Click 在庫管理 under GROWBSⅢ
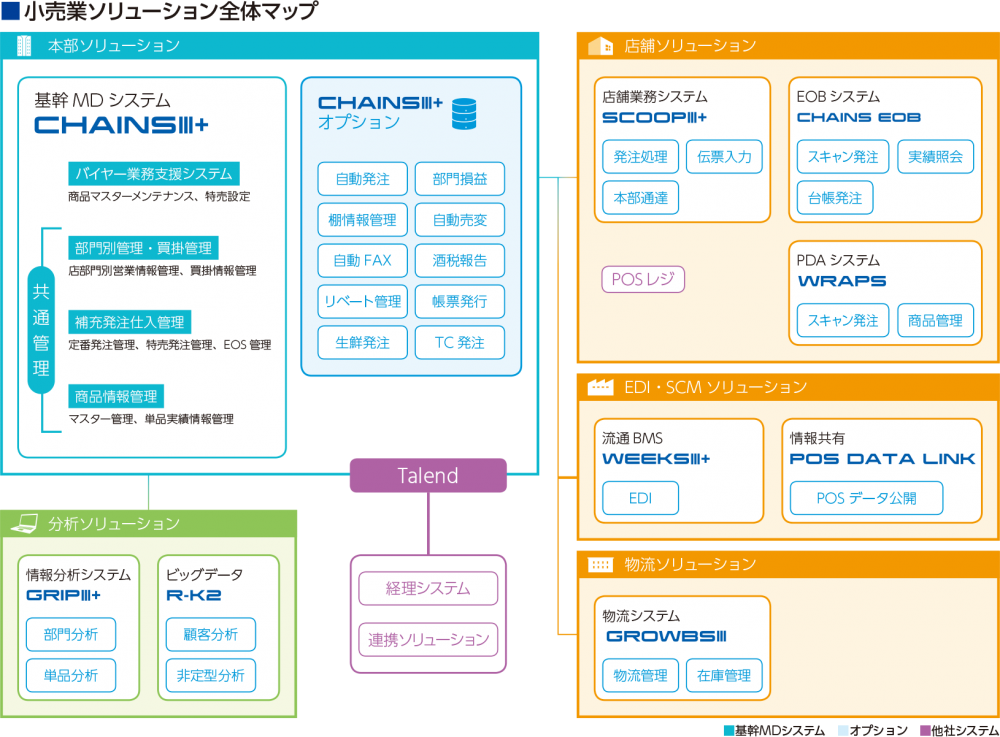The image size is (1000, 737). pos(724,675)
